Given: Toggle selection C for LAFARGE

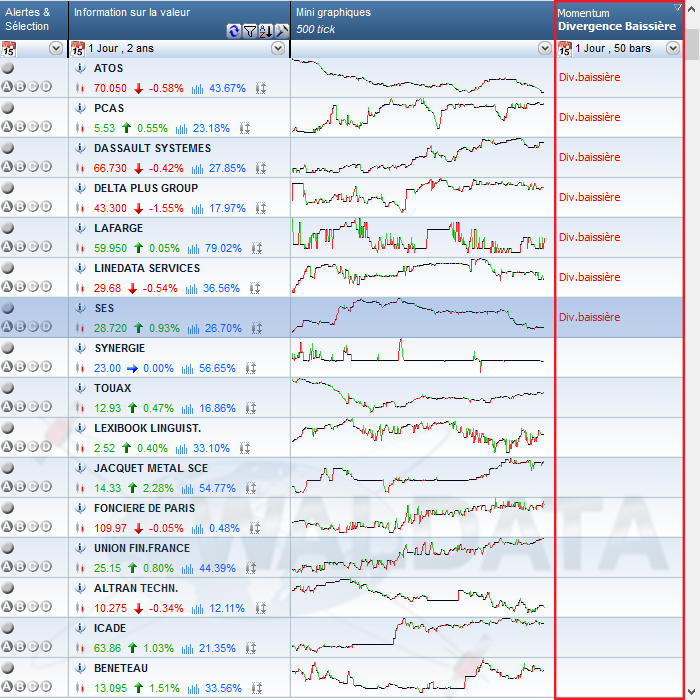Looking at the screenshot, I should click(x=33, y=246).
